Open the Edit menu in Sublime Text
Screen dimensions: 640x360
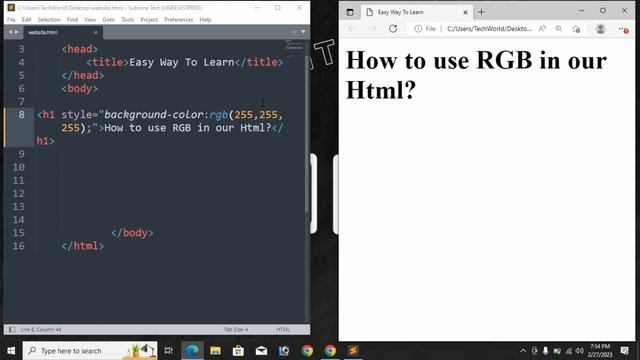(x=27, y=20)
